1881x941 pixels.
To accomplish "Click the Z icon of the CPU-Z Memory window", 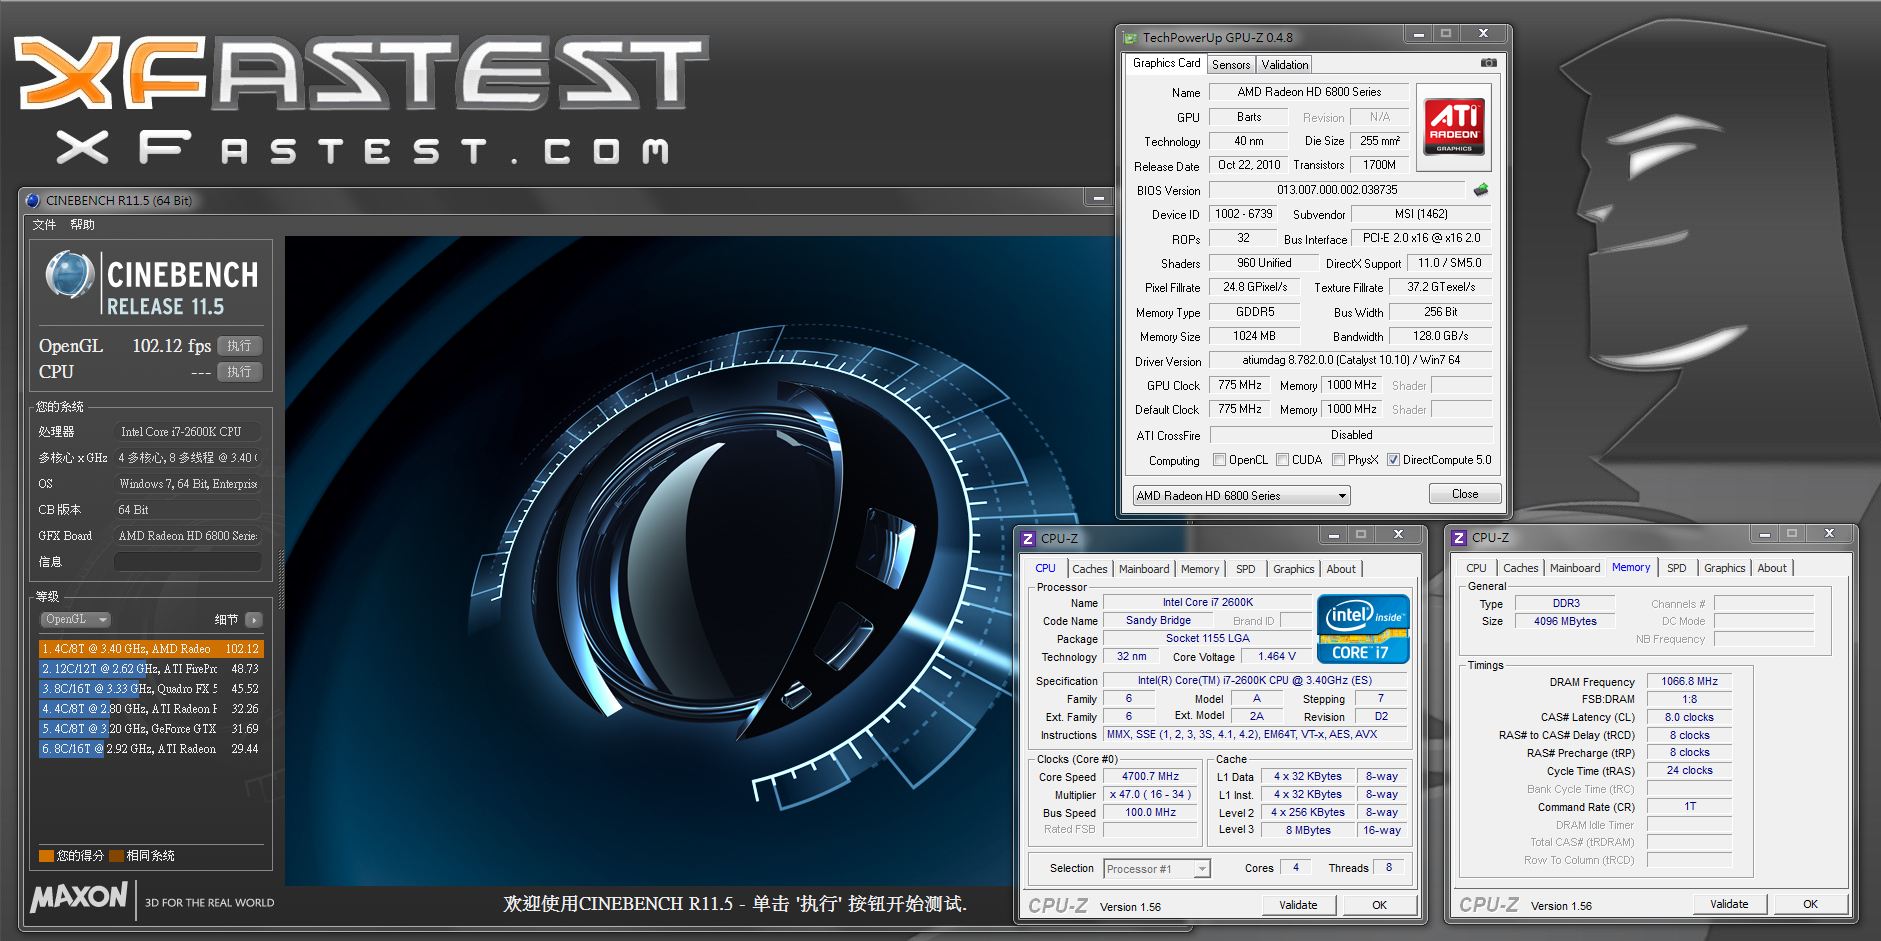I will point(1459,538).
